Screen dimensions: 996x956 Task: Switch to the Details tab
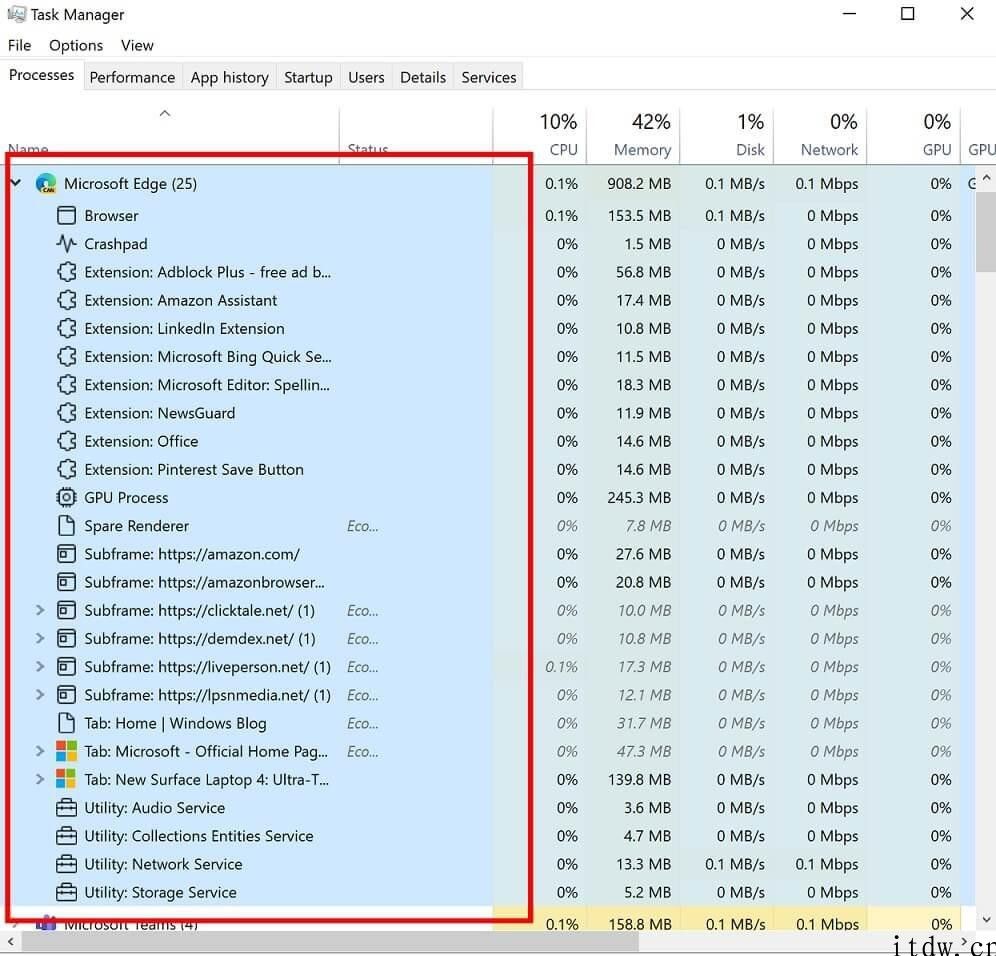tap(422, 77)
